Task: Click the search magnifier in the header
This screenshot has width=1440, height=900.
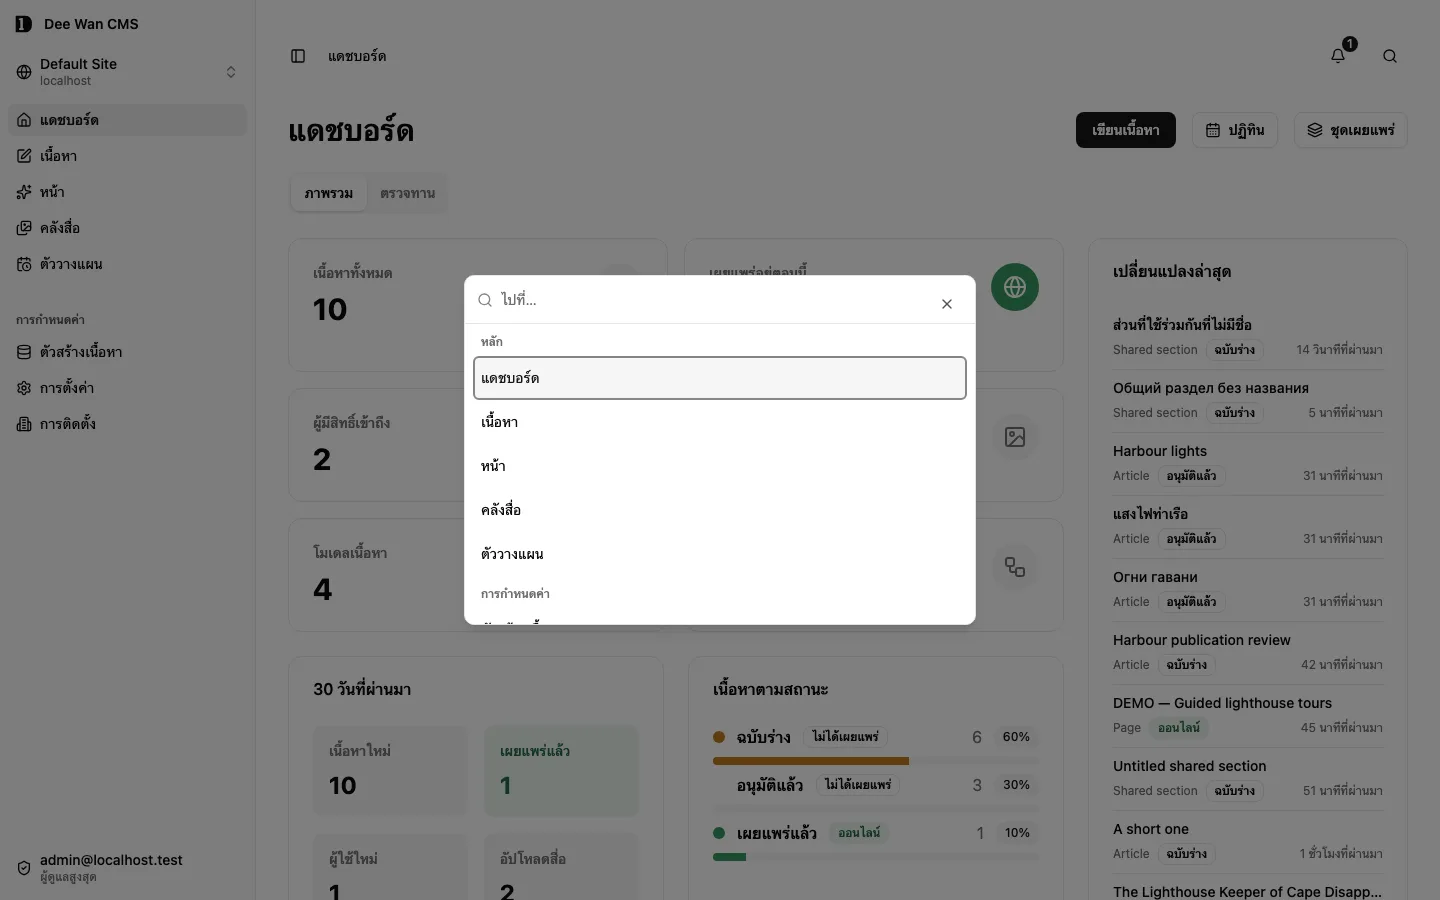Action: (1390, 56)
